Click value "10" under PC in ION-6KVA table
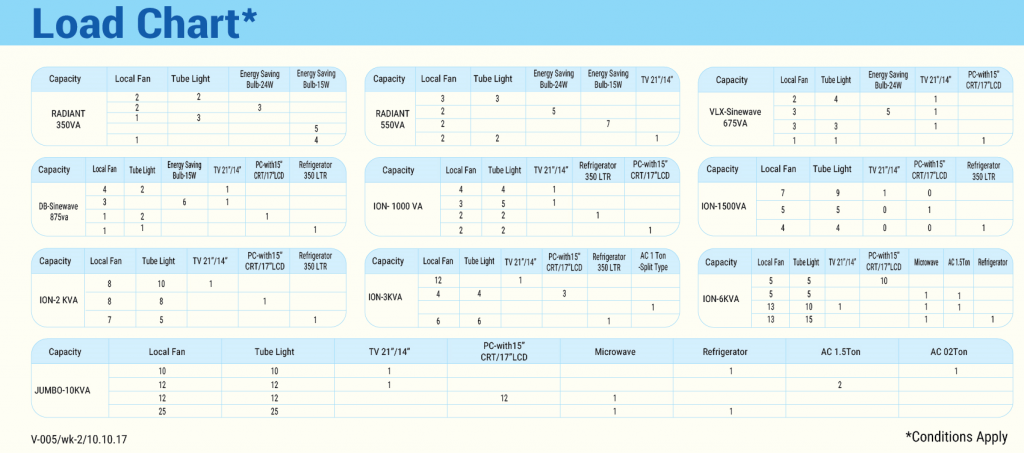 884,281
